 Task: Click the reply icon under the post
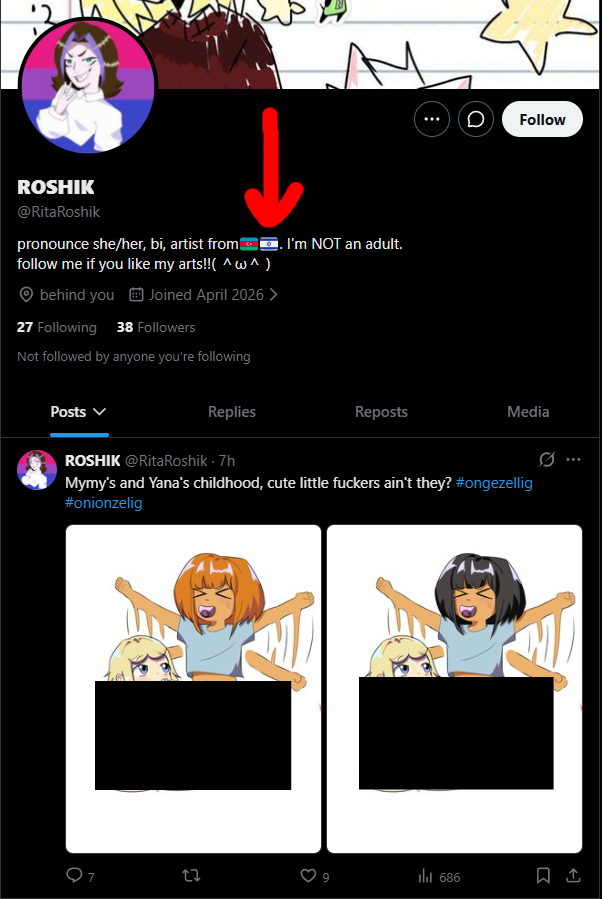(x=75, y=875)
